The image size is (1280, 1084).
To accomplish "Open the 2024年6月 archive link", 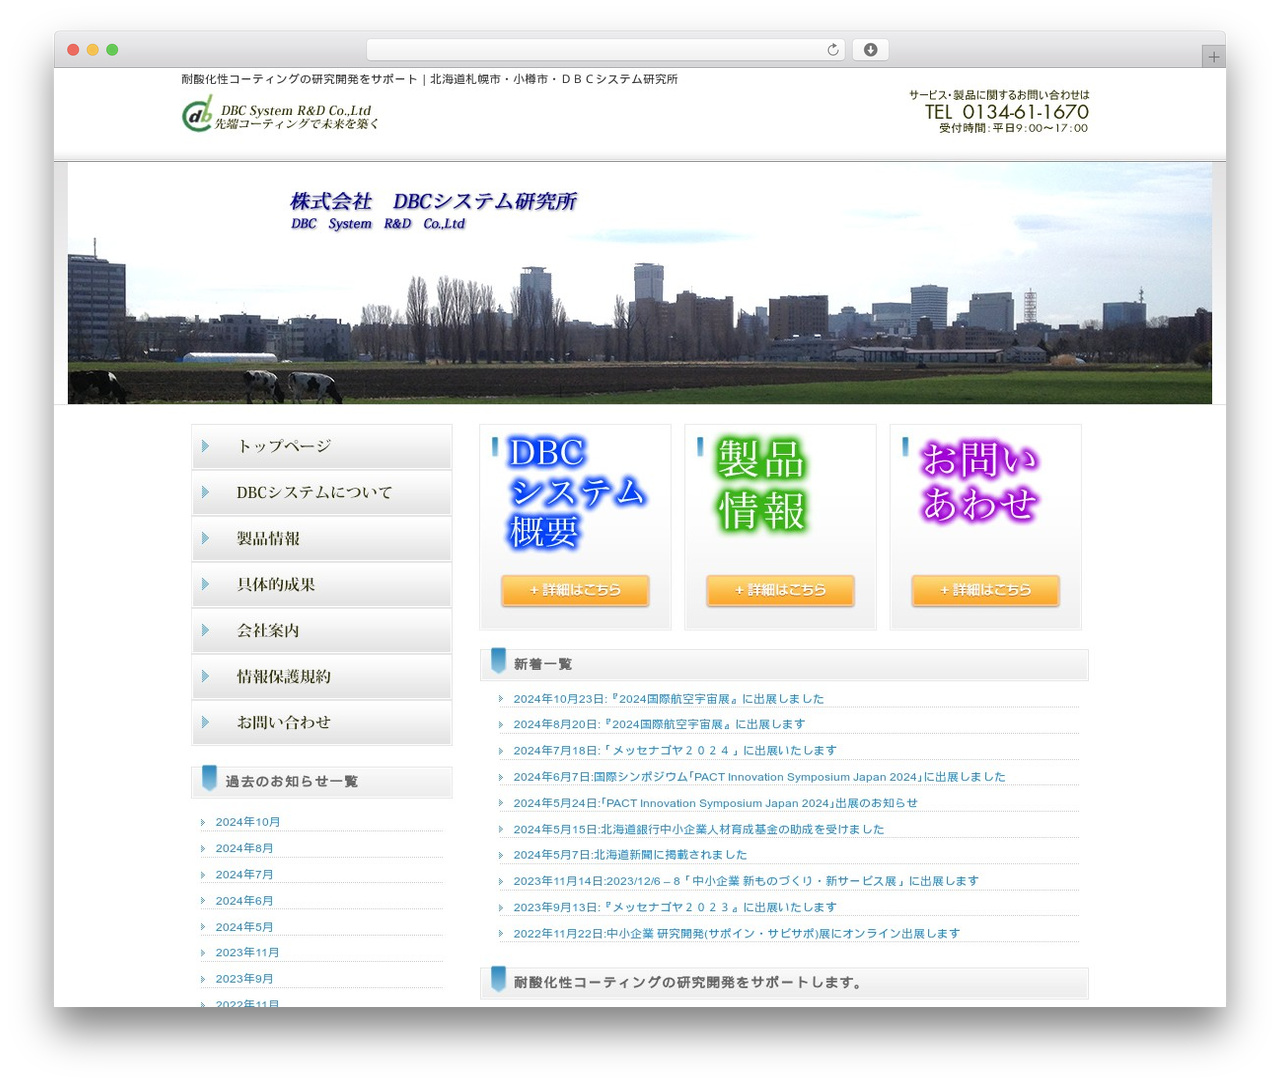I will tap(244, 901).
